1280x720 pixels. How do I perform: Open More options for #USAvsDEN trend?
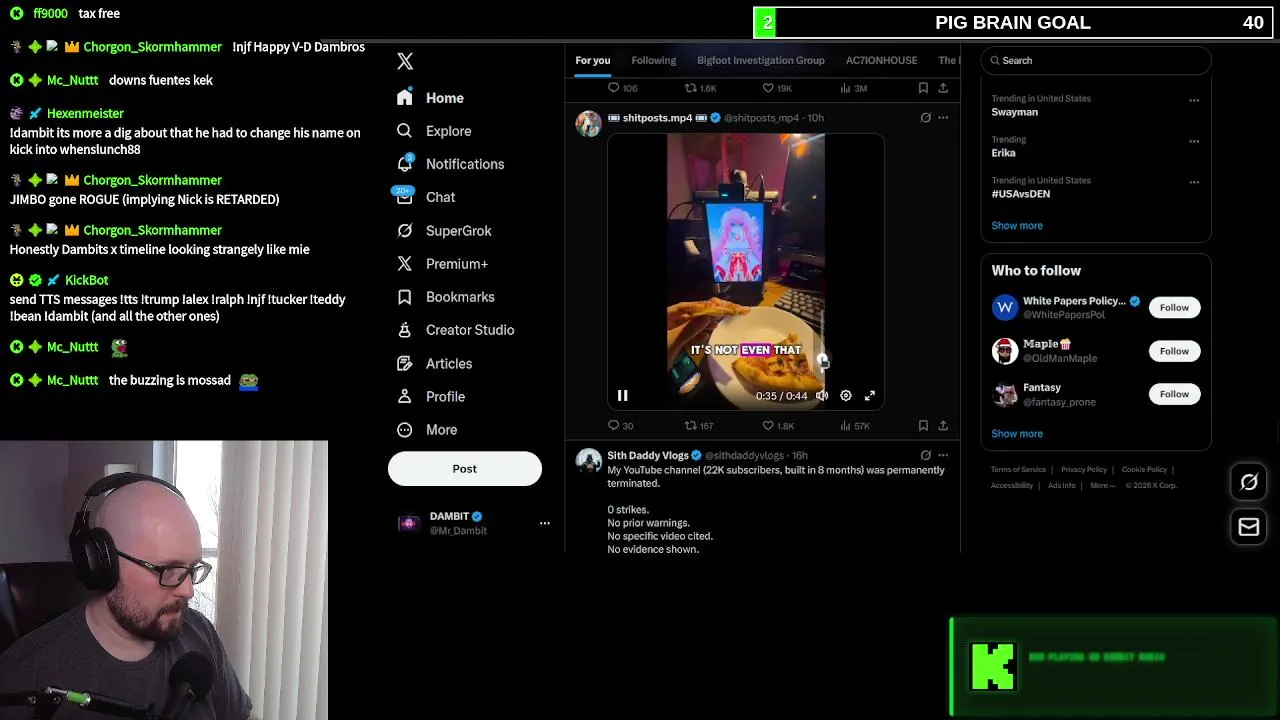[x=1194, y=182]
